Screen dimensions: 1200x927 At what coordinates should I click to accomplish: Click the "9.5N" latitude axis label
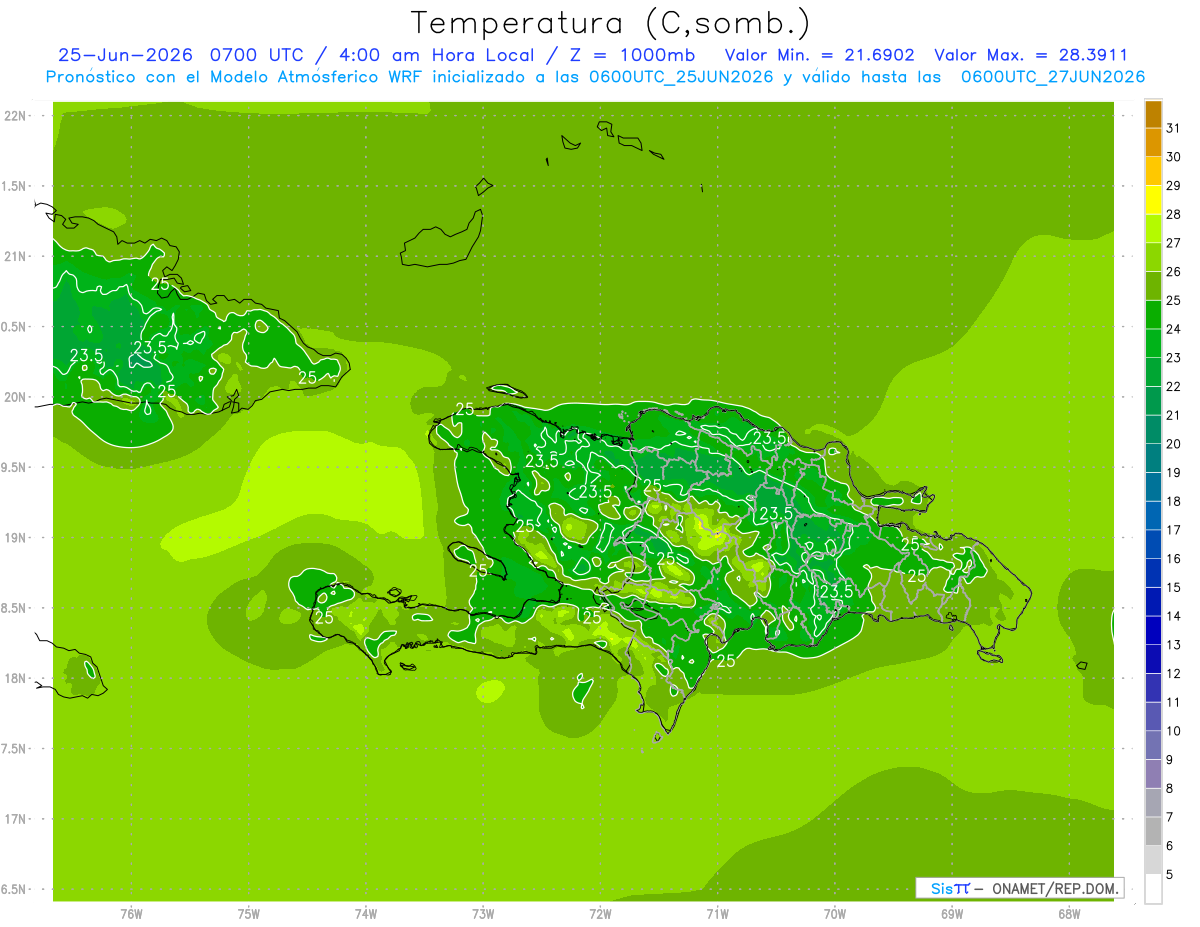coord(15,467)
